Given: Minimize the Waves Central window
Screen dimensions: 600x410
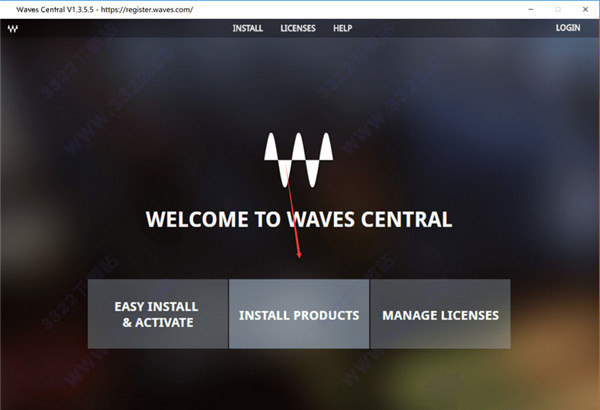Looking at the screenshot, I should [x=531, y=10].
